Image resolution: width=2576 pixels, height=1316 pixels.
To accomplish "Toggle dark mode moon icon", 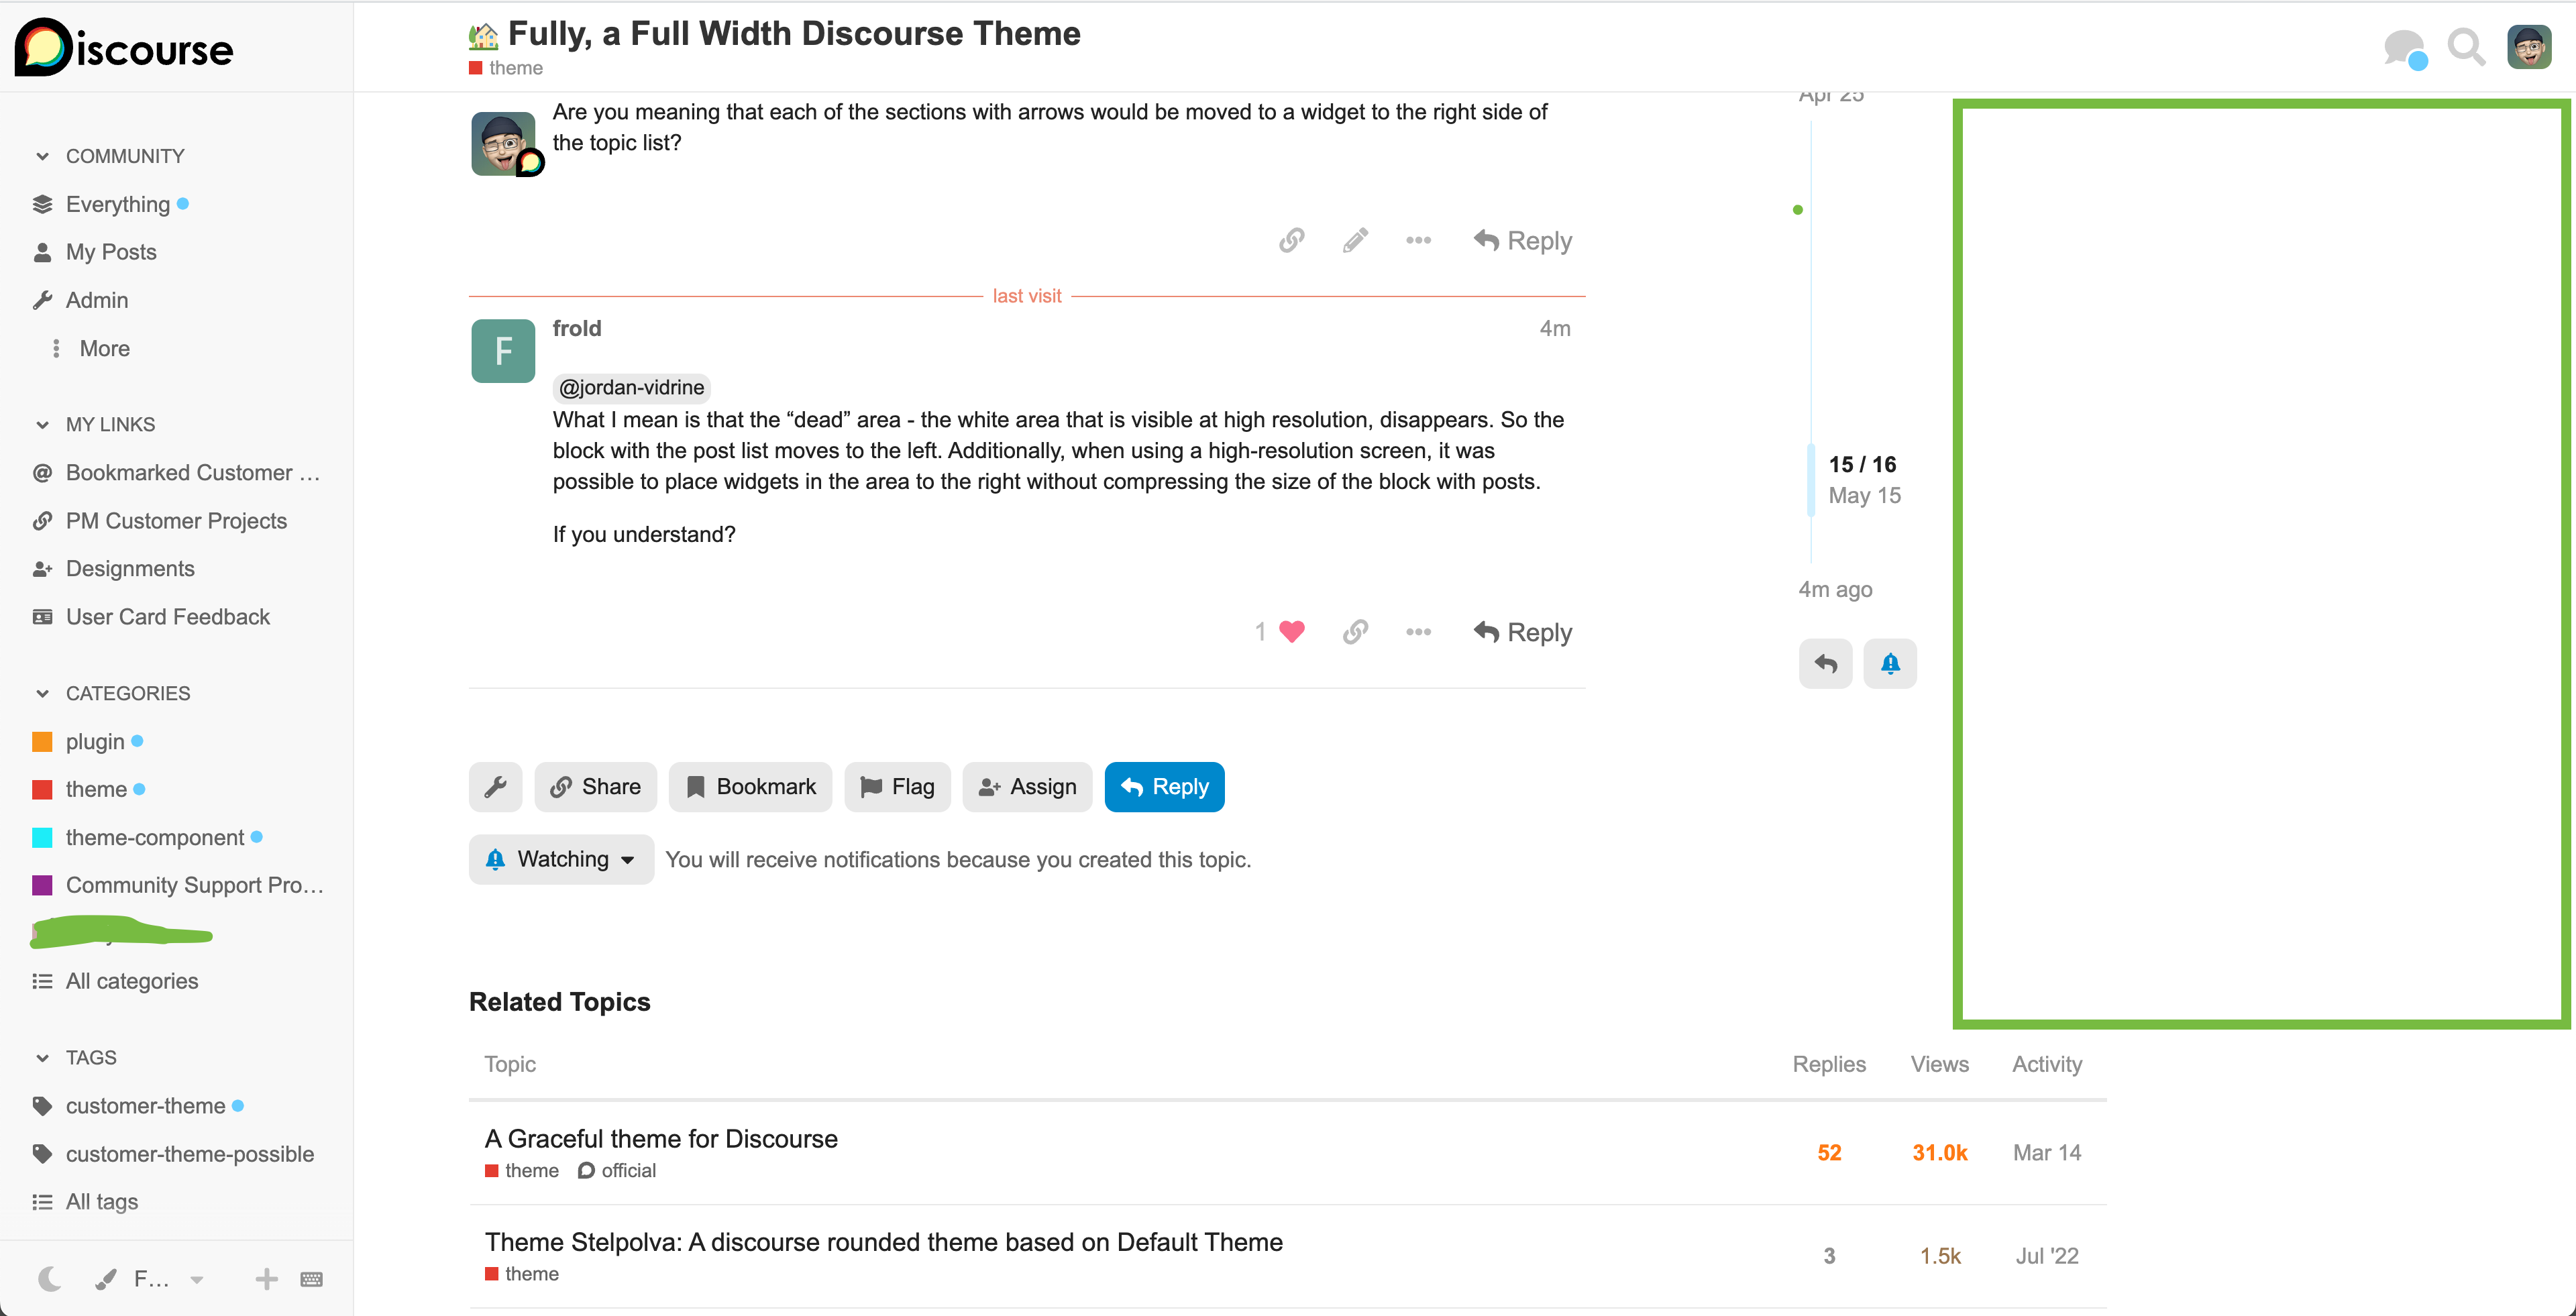I will pyautogui.click(x=49, y=1279).
